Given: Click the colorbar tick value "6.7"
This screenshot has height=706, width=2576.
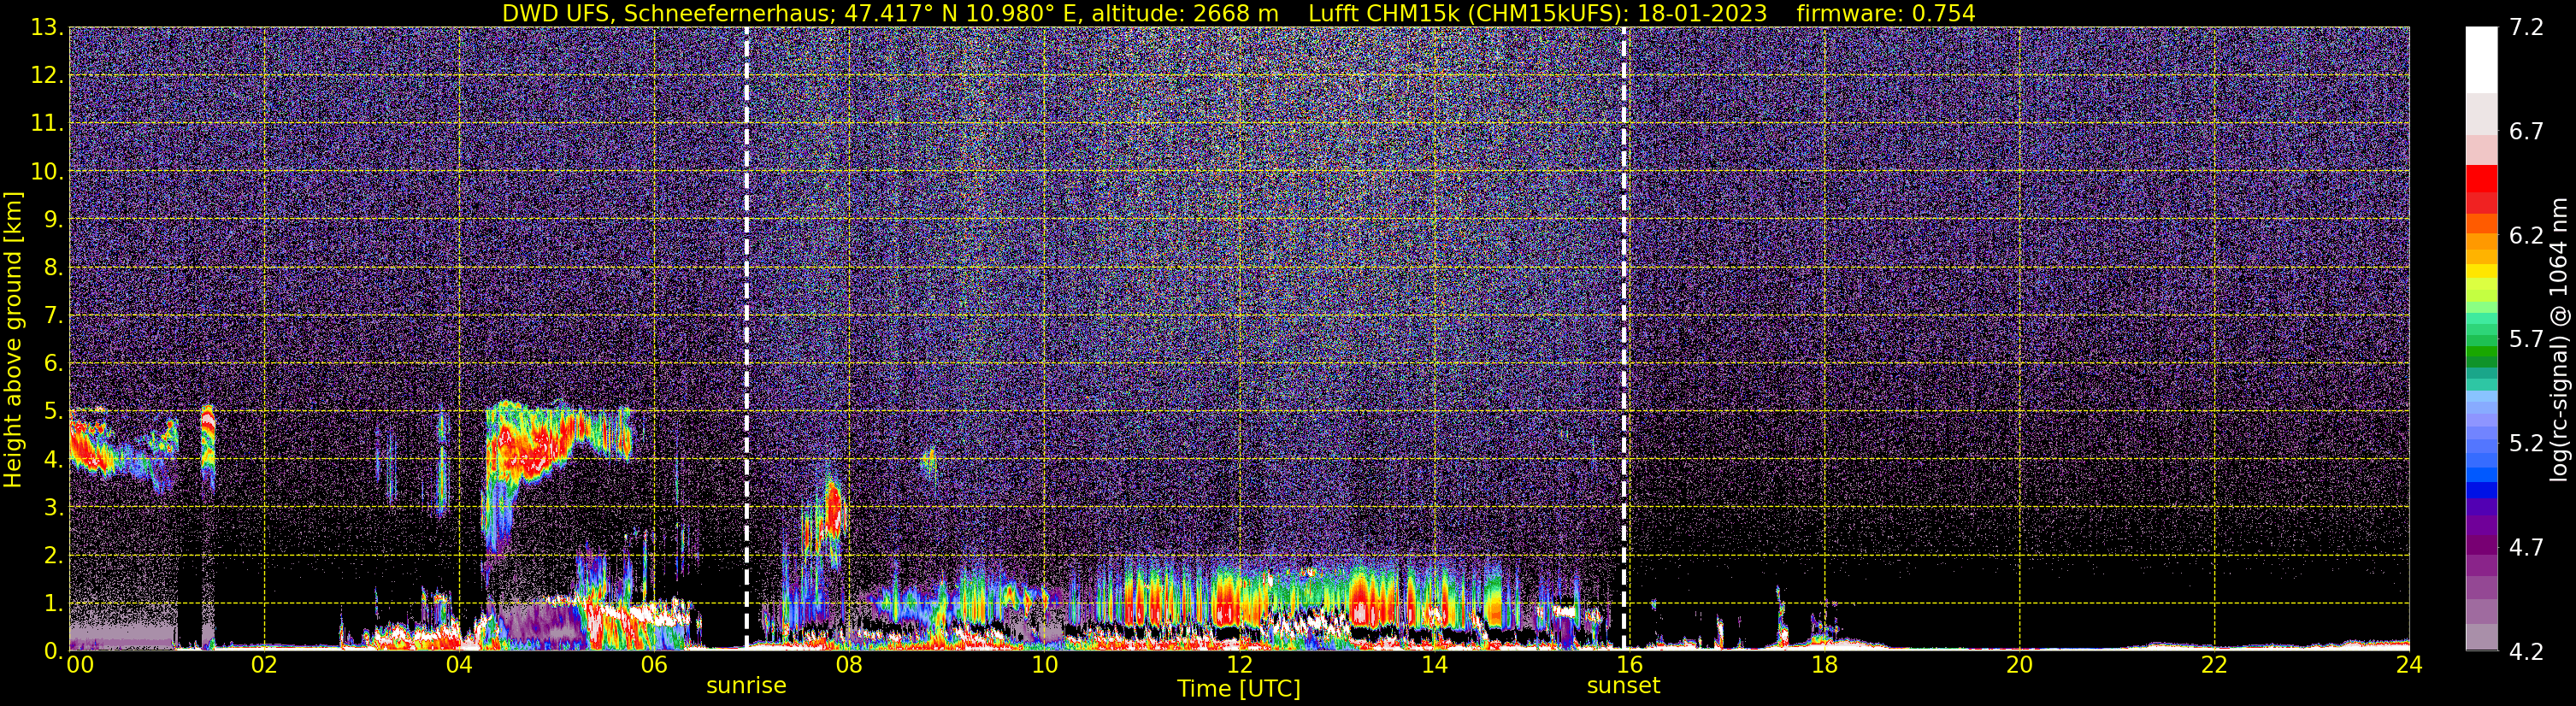Looking at the screenshot, I should (2526, 131).
